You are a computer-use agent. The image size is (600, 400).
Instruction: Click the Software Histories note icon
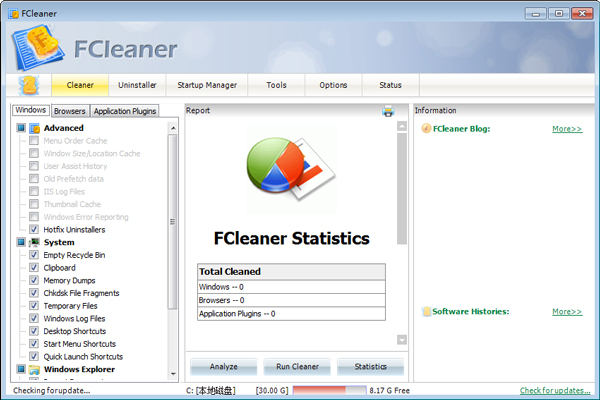pyautogui.click(x=426, y=312)
